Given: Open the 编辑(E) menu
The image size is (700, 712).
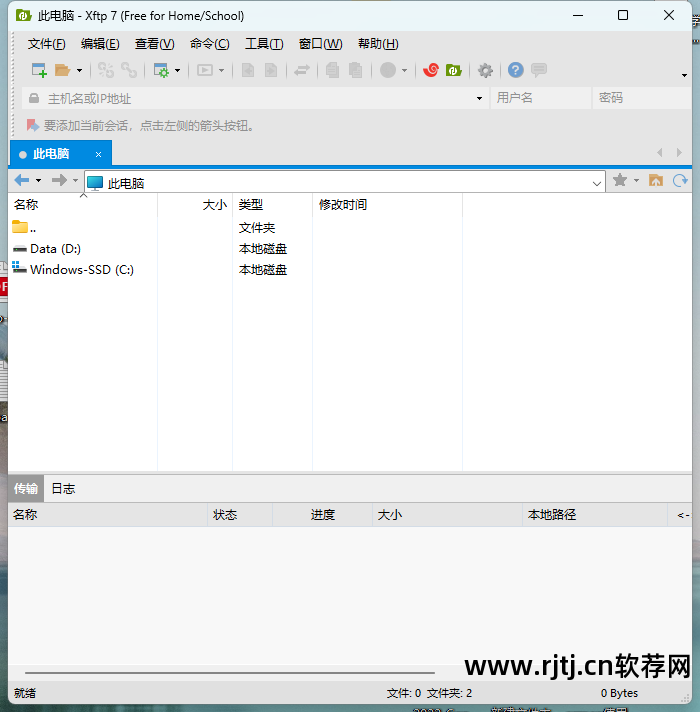Looking at the screenshot, I should coord(100,44).
